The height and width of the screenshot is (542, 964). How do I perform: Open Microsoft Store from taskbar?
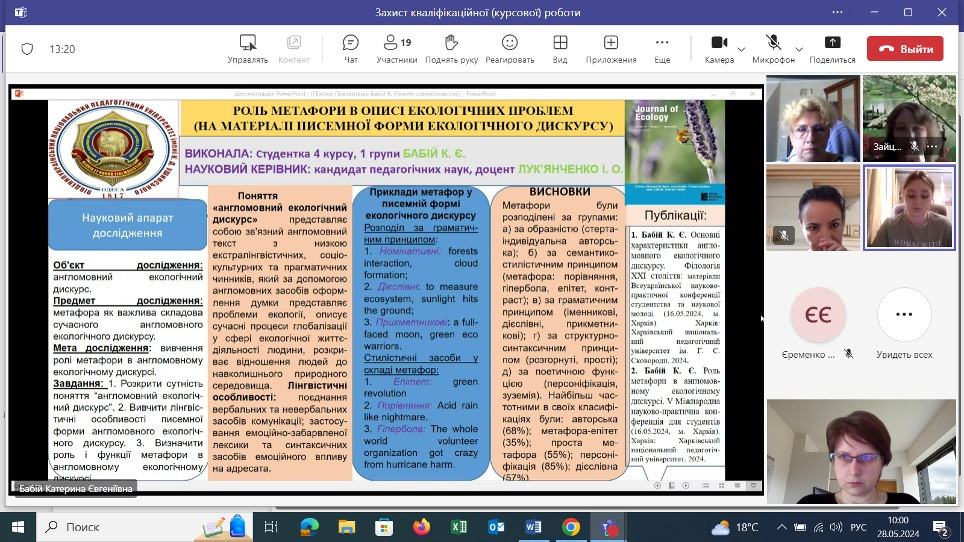click(384, 527)
